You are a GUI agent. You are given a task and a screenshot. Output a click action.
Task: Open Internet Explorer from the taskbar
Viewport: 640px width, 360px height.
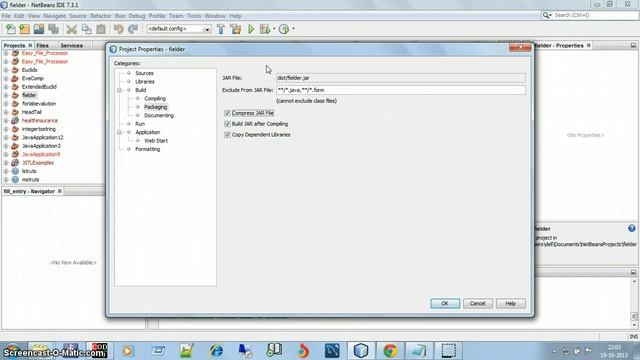pyautogui.click(x=216, y=351)
